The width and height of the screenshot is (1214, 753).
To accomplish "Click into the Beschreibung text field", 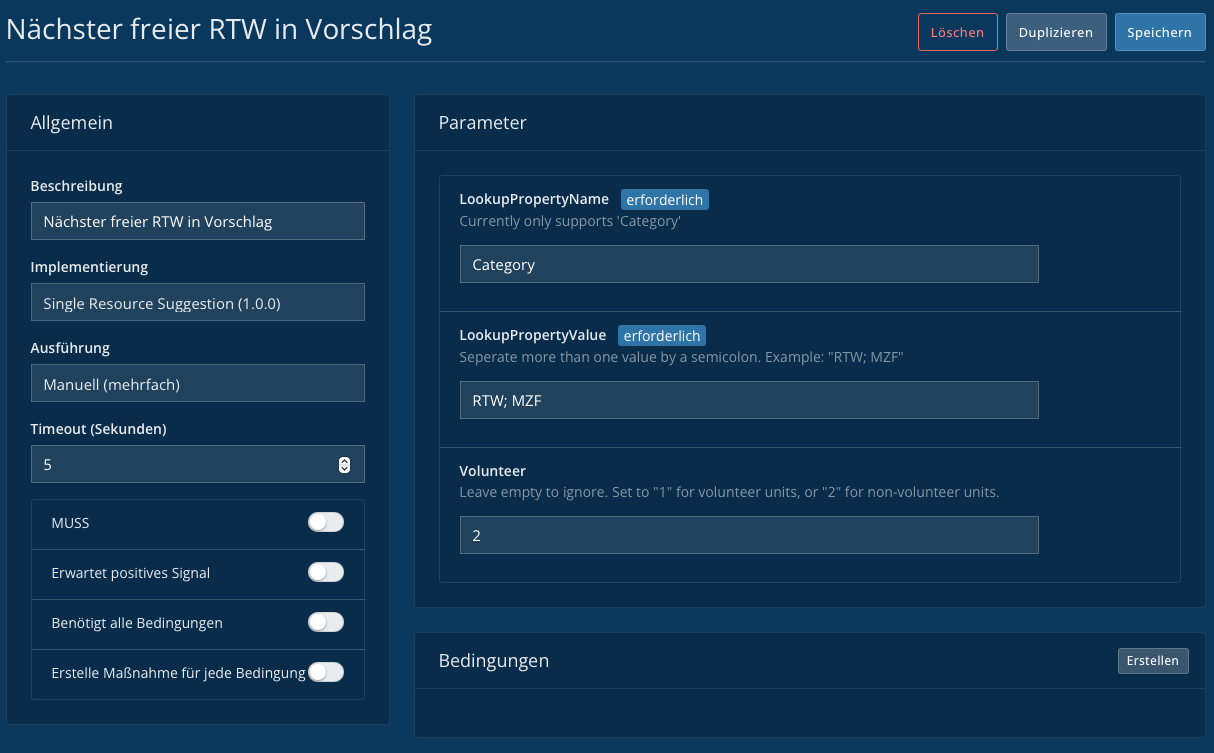I will [x=197, y=222].
